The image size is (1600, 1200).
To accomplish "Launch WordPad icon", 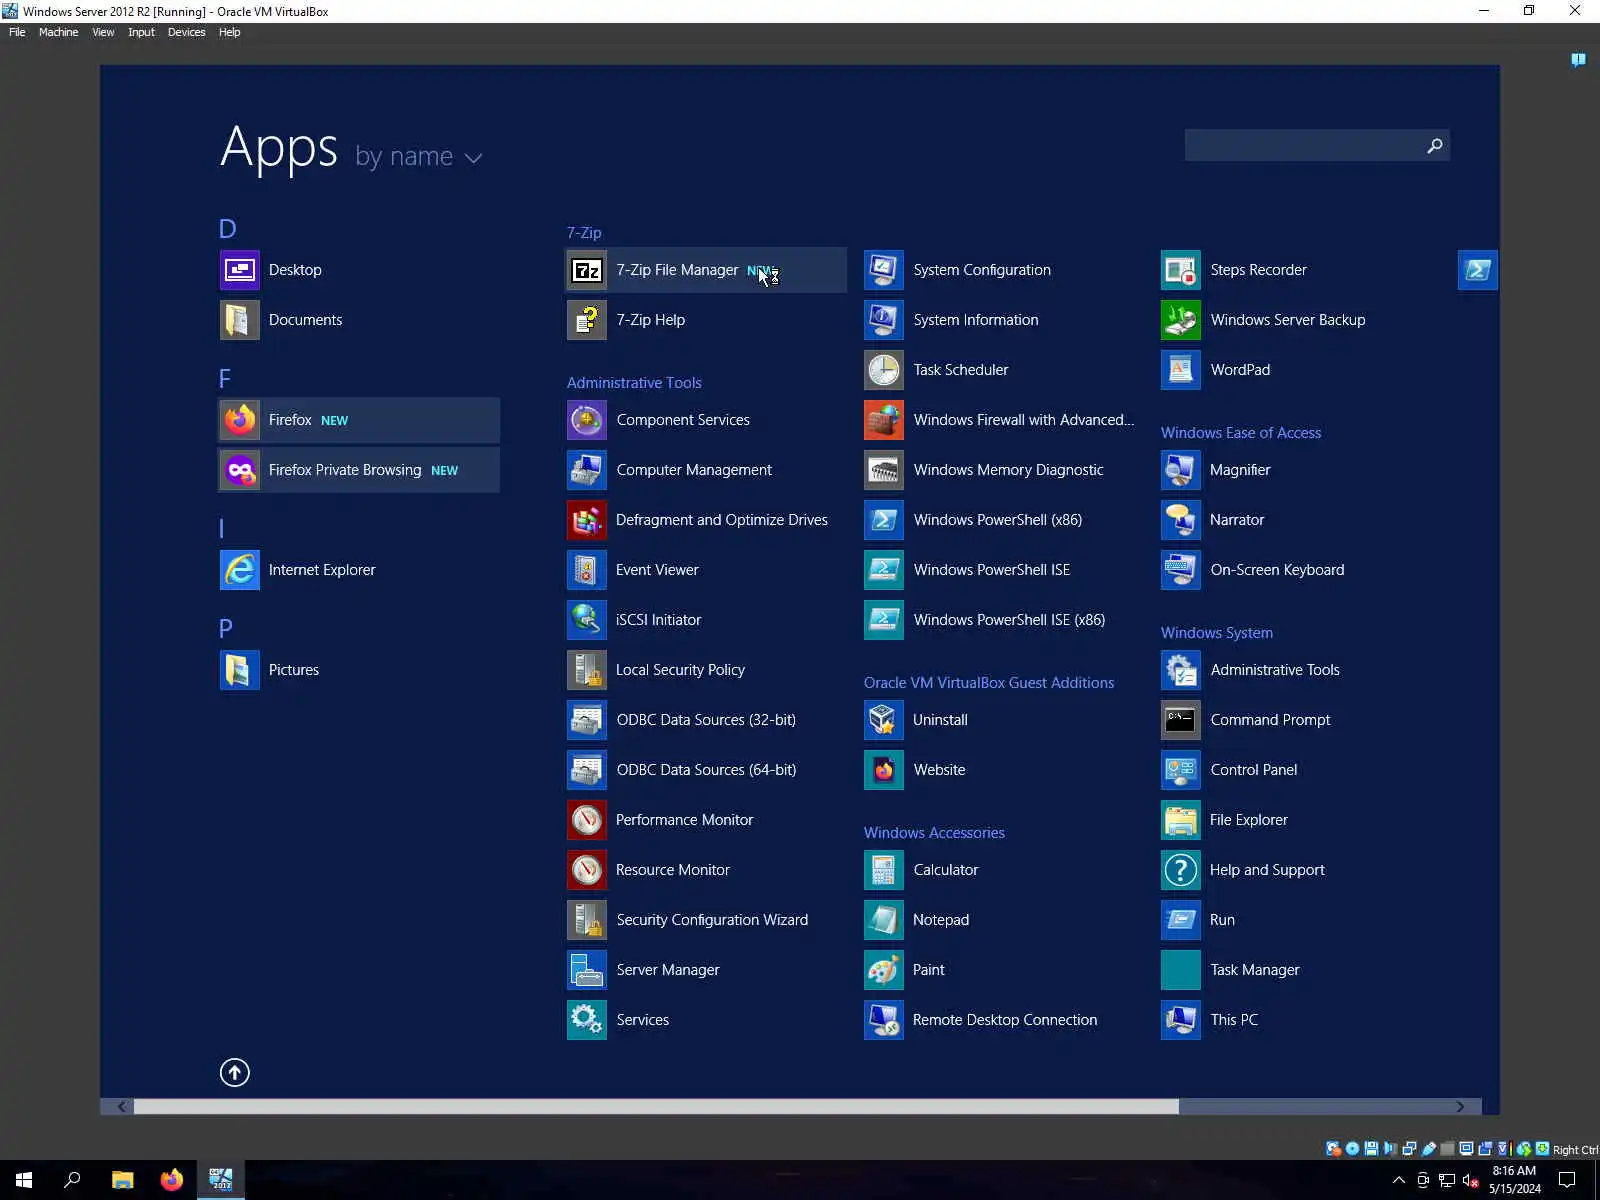I will tap(1181, 370).
